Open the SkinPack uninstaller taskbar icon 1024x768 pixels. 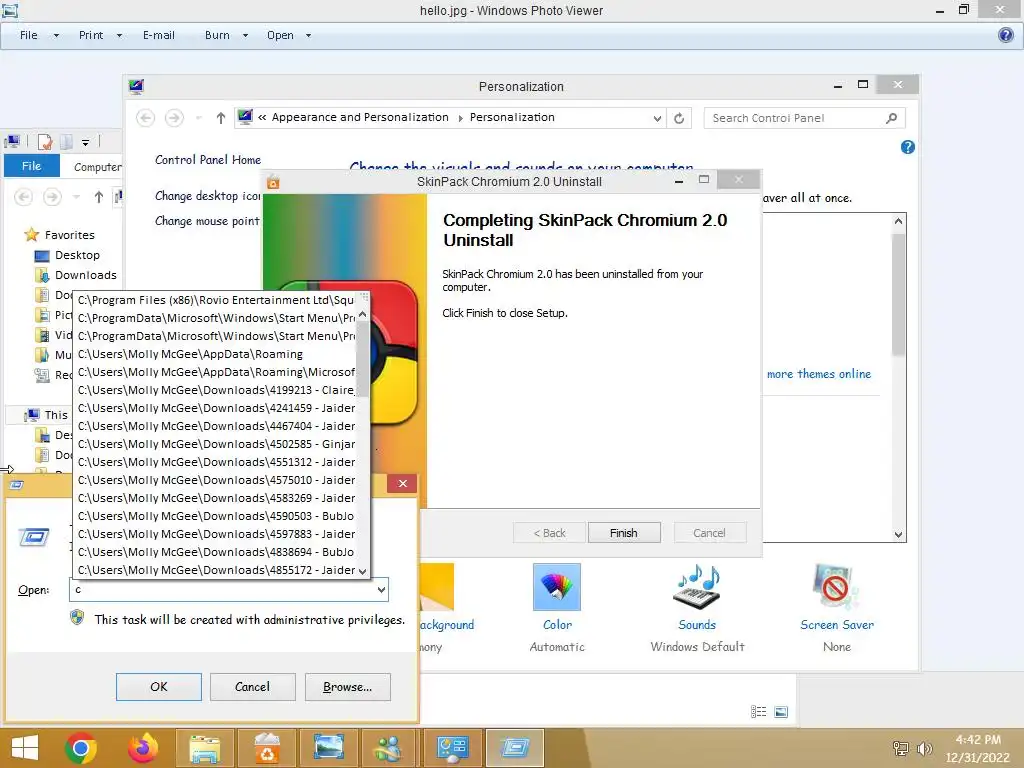tap(266, 748)
